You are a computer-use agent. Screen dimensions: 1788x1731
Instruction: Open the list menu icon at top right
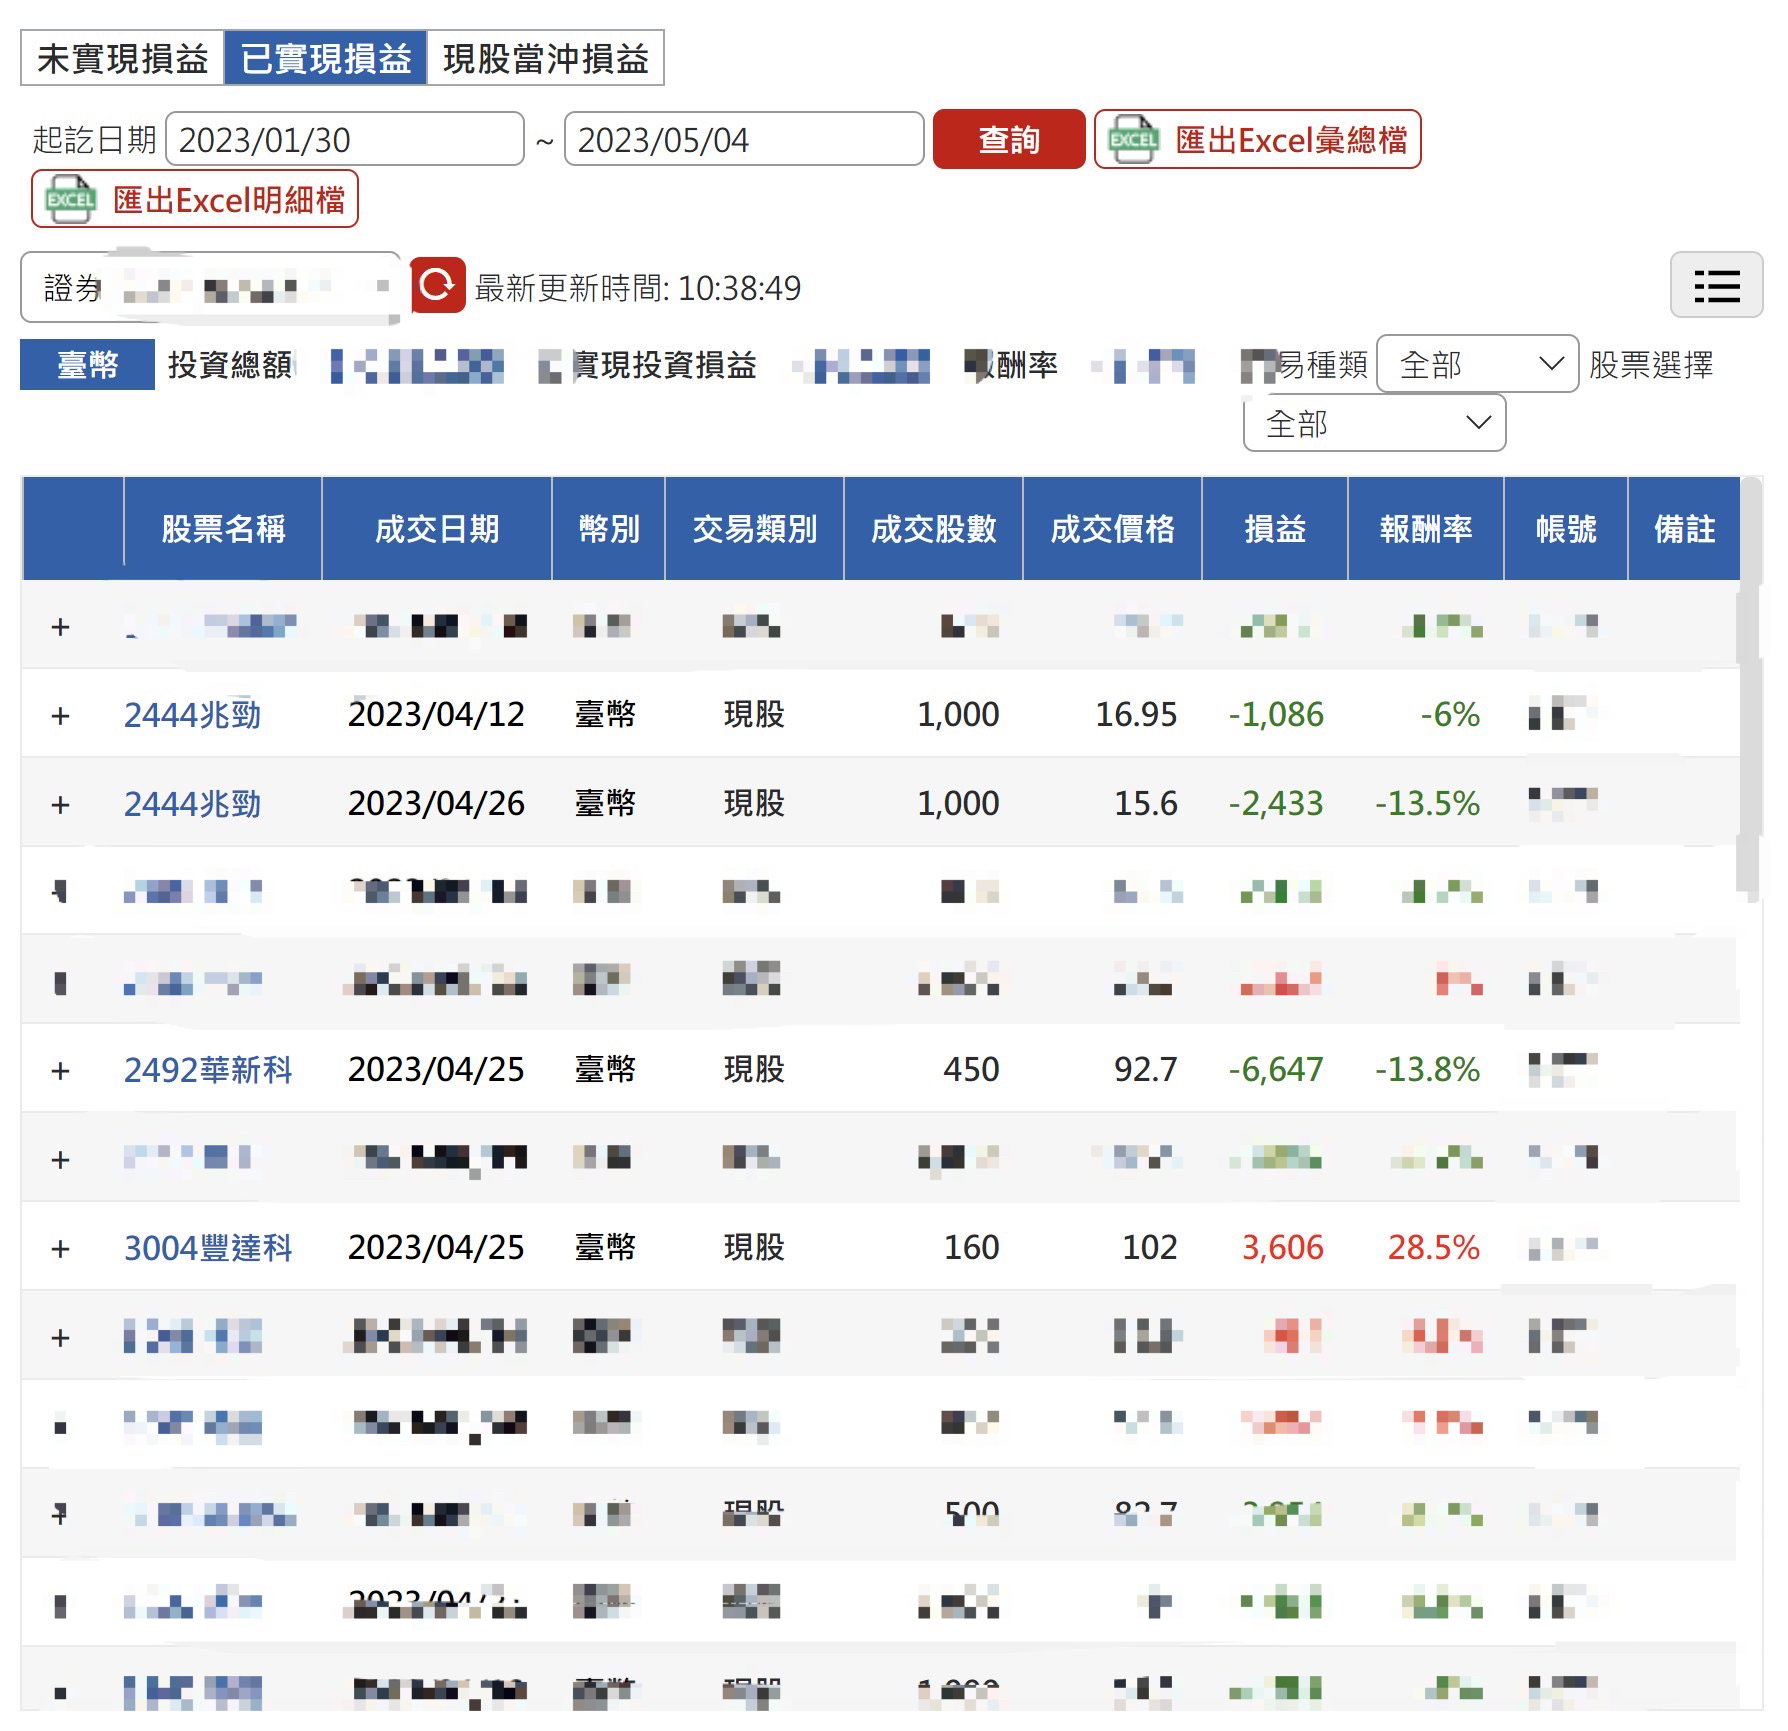(x=1716, y=285)
